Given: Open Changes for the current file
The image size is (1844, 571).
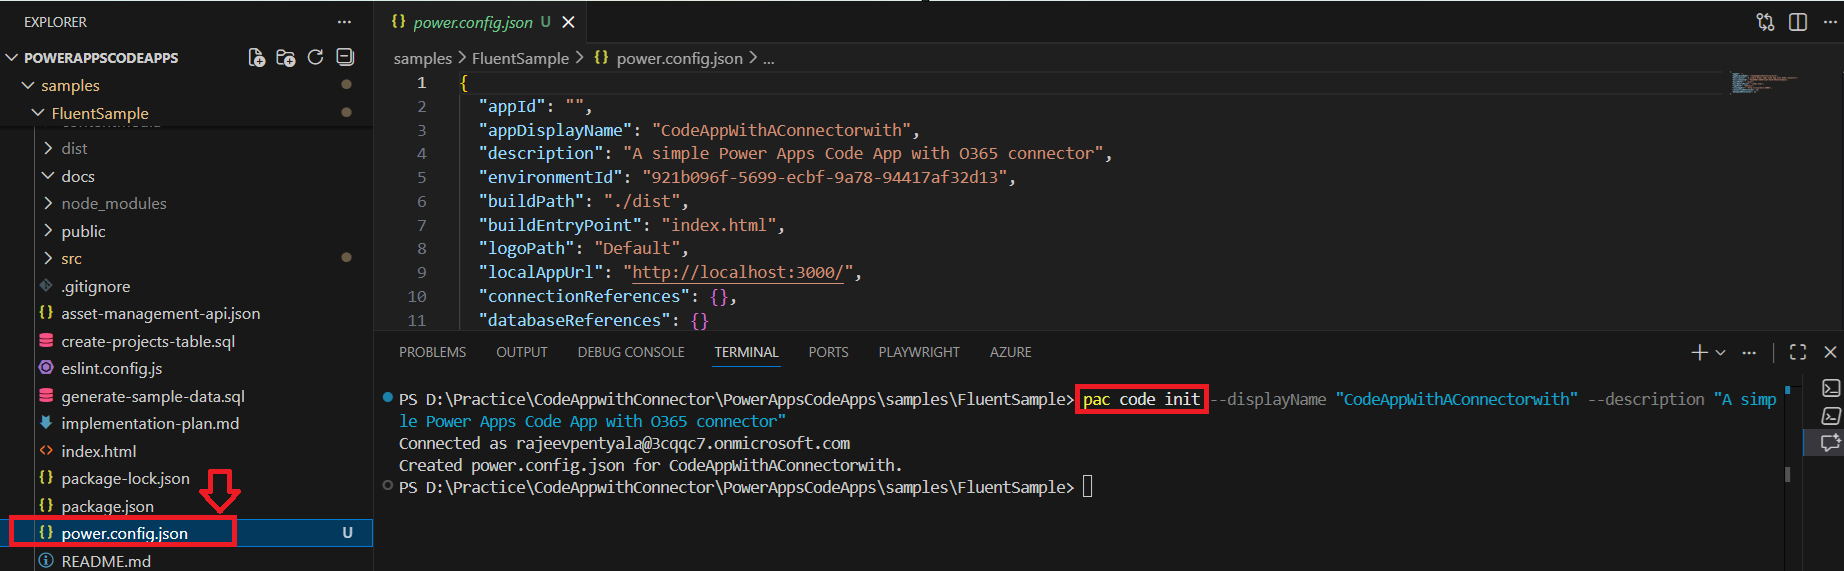Looking at the screenshot, I should click(1765, 22).
